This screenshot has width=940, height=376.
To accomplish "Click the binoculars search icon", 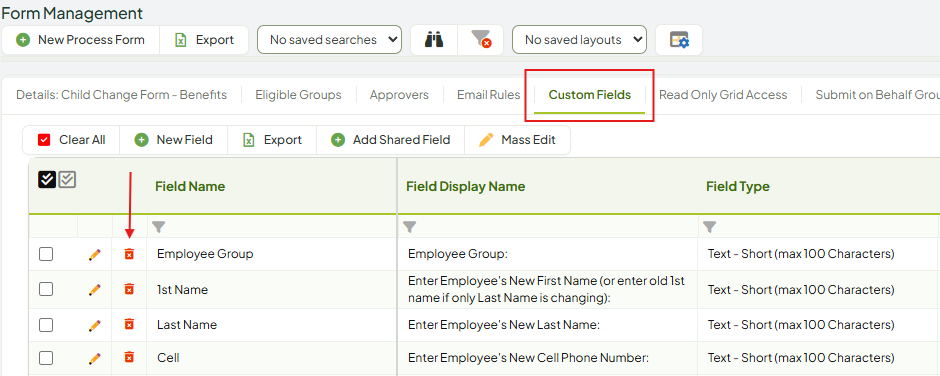I will (x=434, y=40).
